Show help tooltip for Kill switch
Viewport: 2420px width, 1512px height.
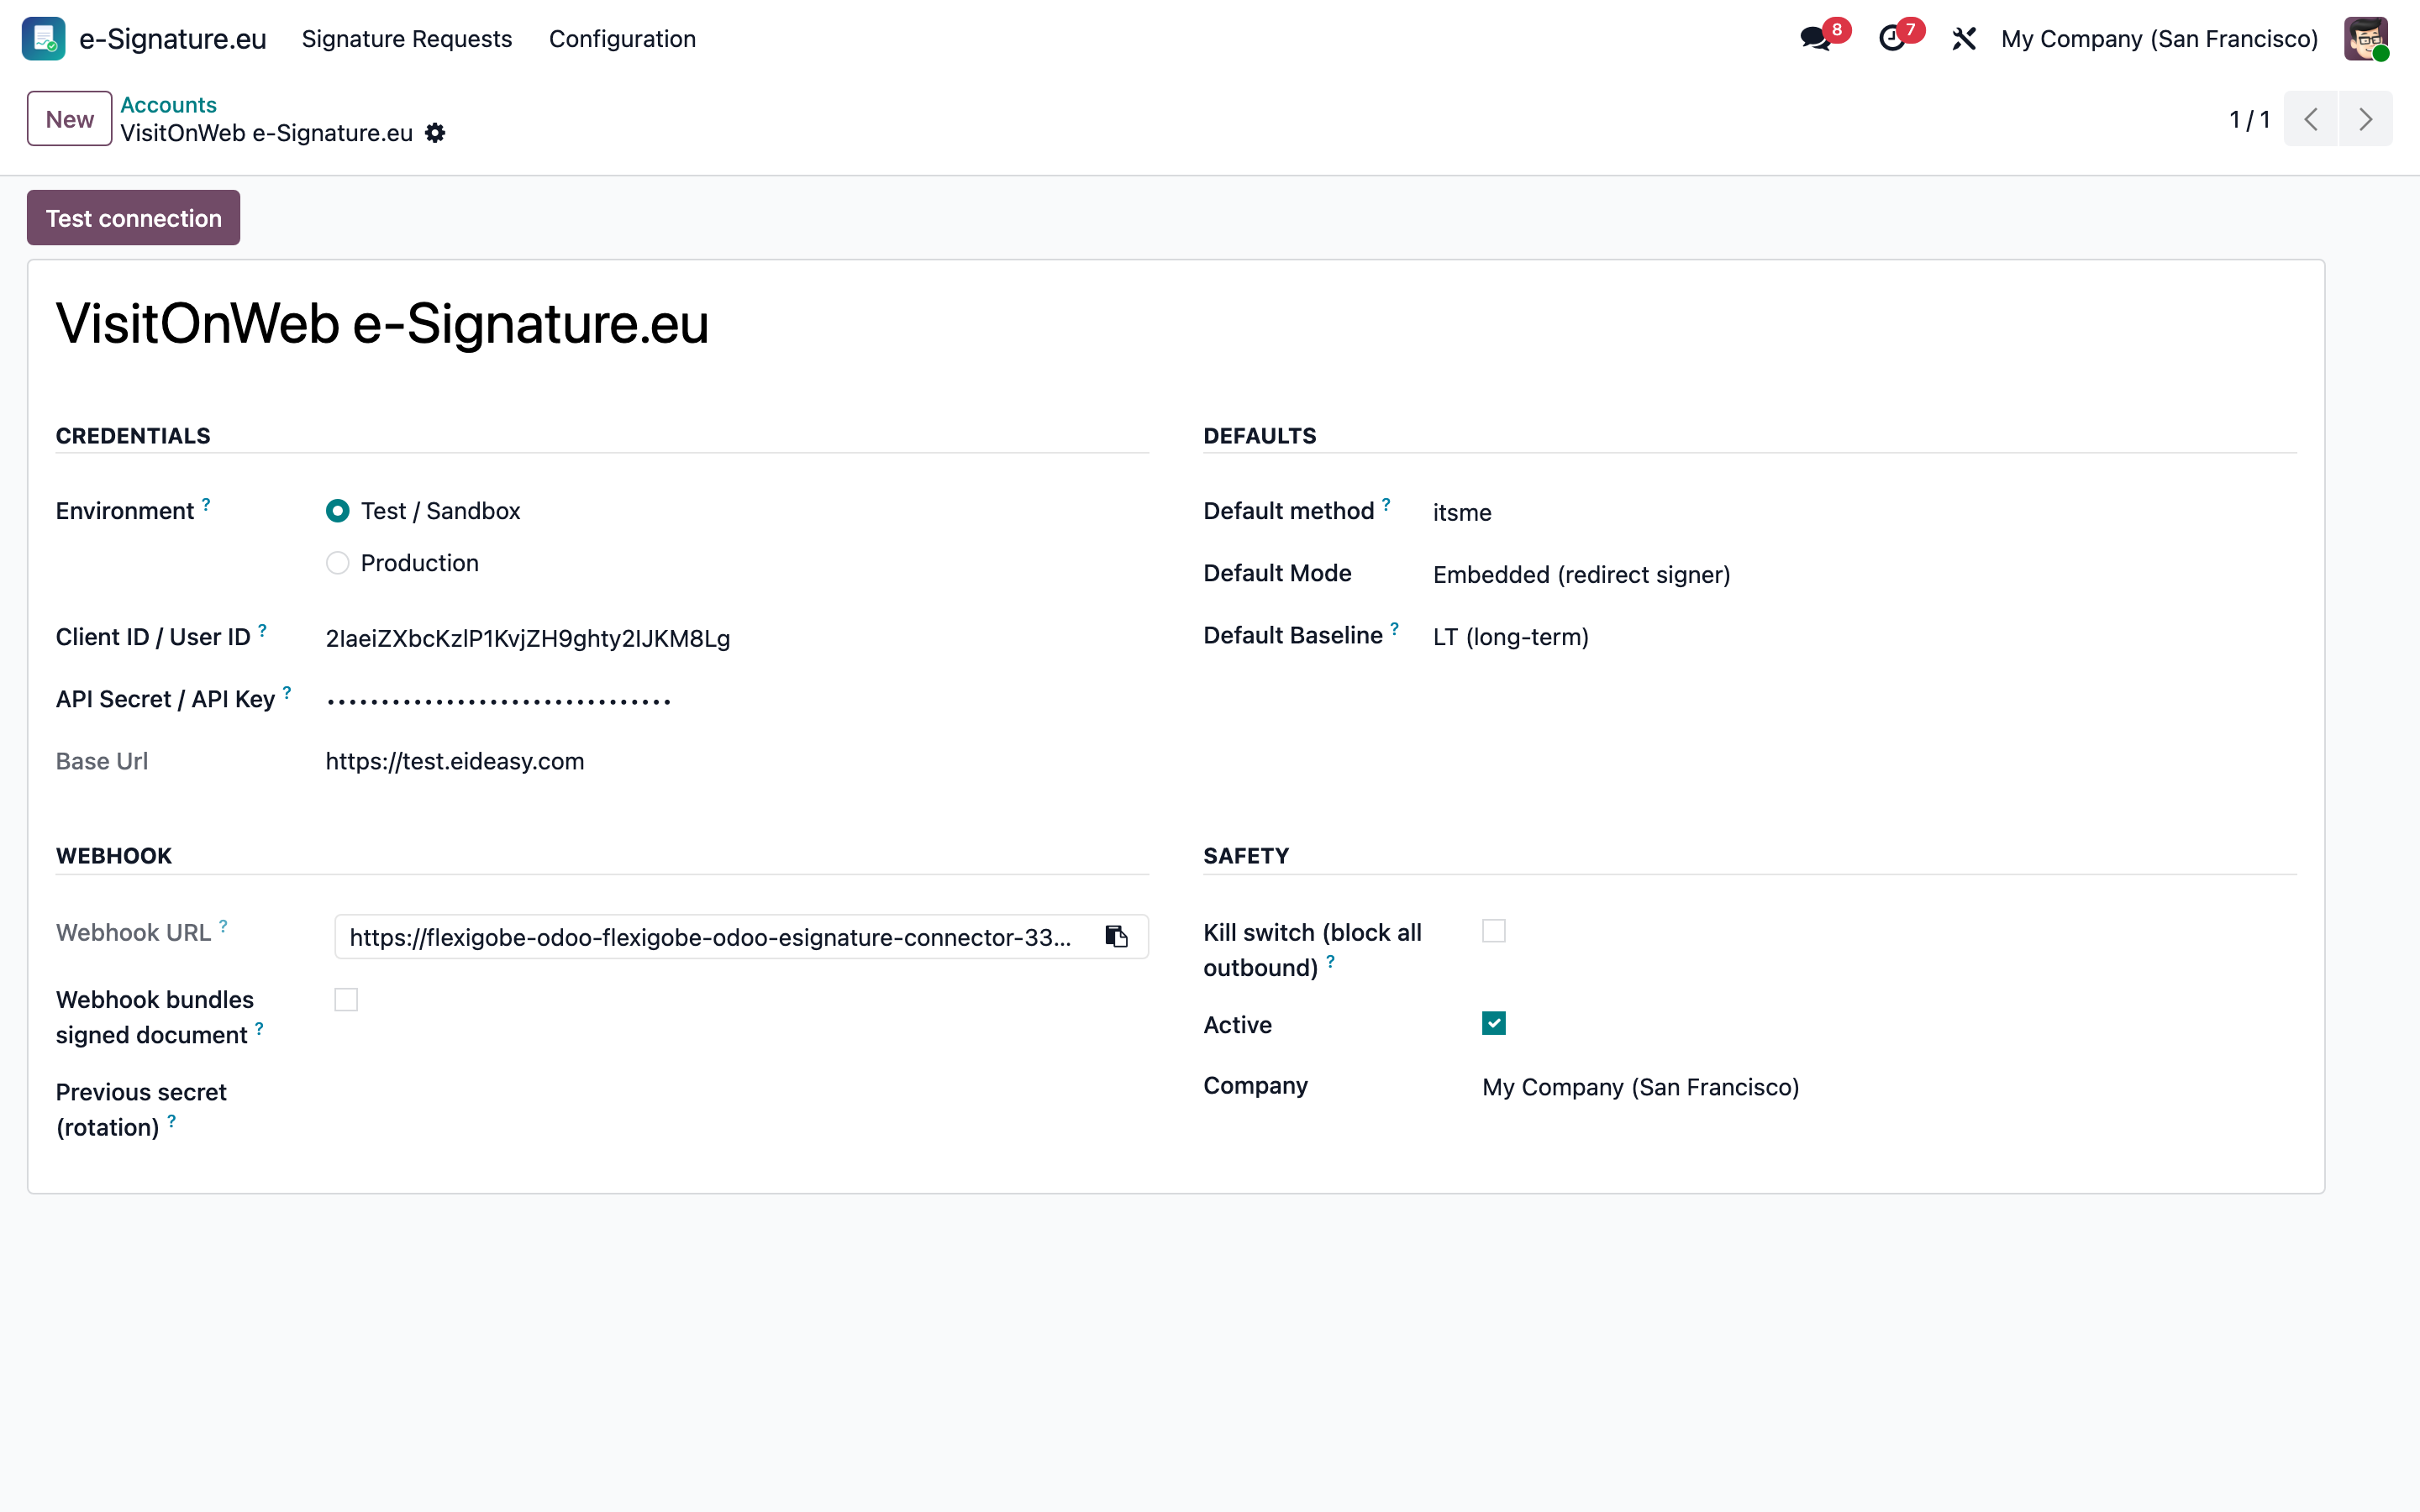tap(1330, 961)
